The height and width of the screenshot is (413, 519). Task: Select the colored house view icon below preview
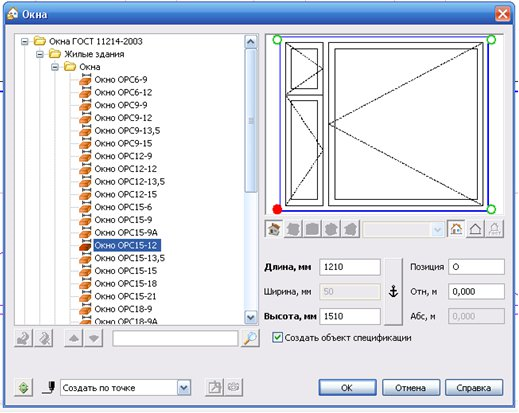(274, 229)
